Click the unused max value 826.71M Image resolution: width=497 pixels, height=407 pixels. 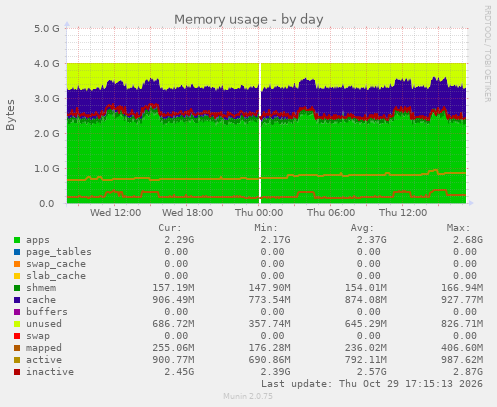pos(462,324)
